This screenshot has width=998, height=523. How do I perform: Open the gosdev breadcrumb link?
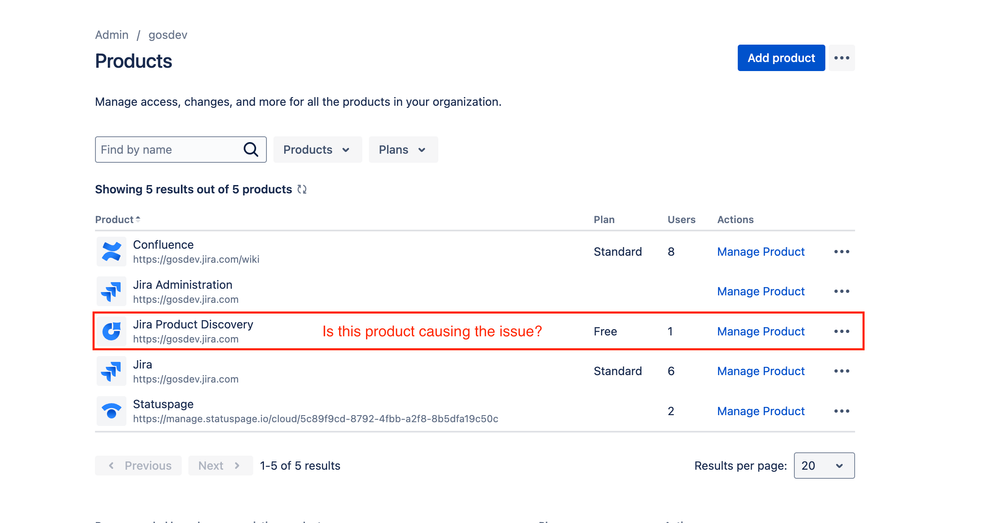pyautogui.click(x=168, y=35)
